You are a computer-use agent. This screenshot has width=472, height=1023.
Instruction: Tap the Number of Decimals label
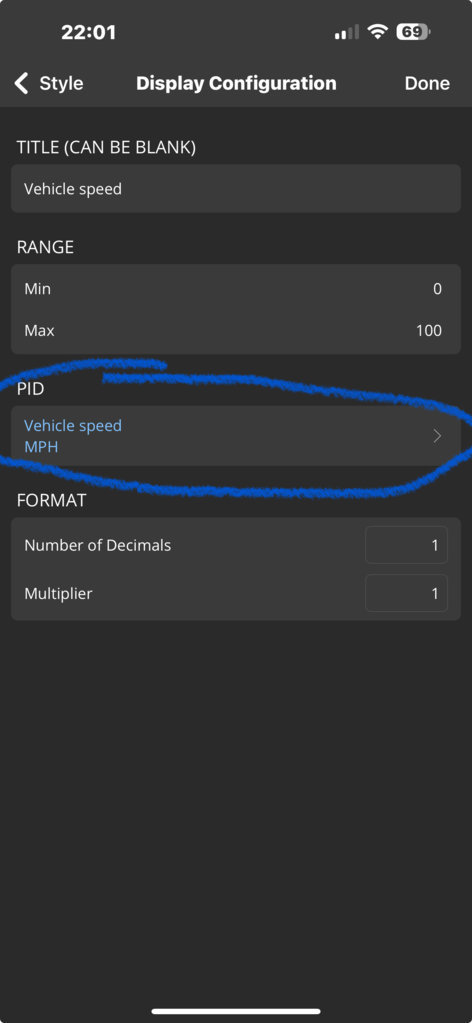point(97,545)
